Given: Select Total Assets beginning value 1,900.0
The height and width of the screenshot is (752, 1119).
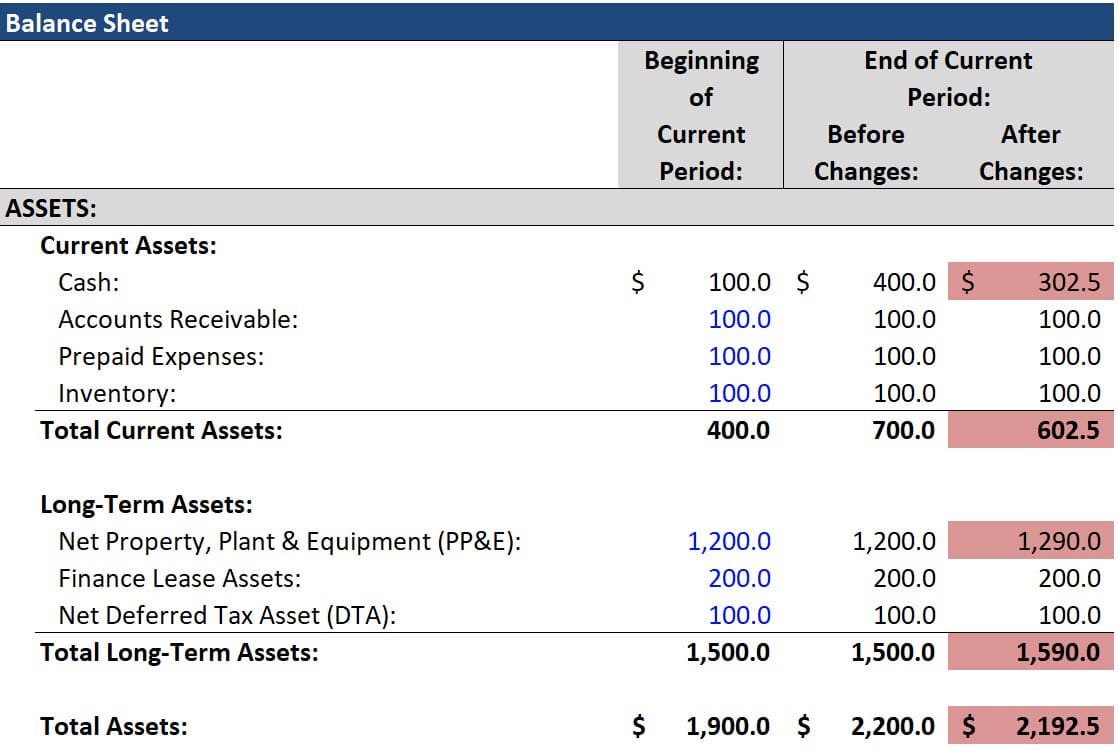Looking at the screenshot, I should (x=728, y=726).
